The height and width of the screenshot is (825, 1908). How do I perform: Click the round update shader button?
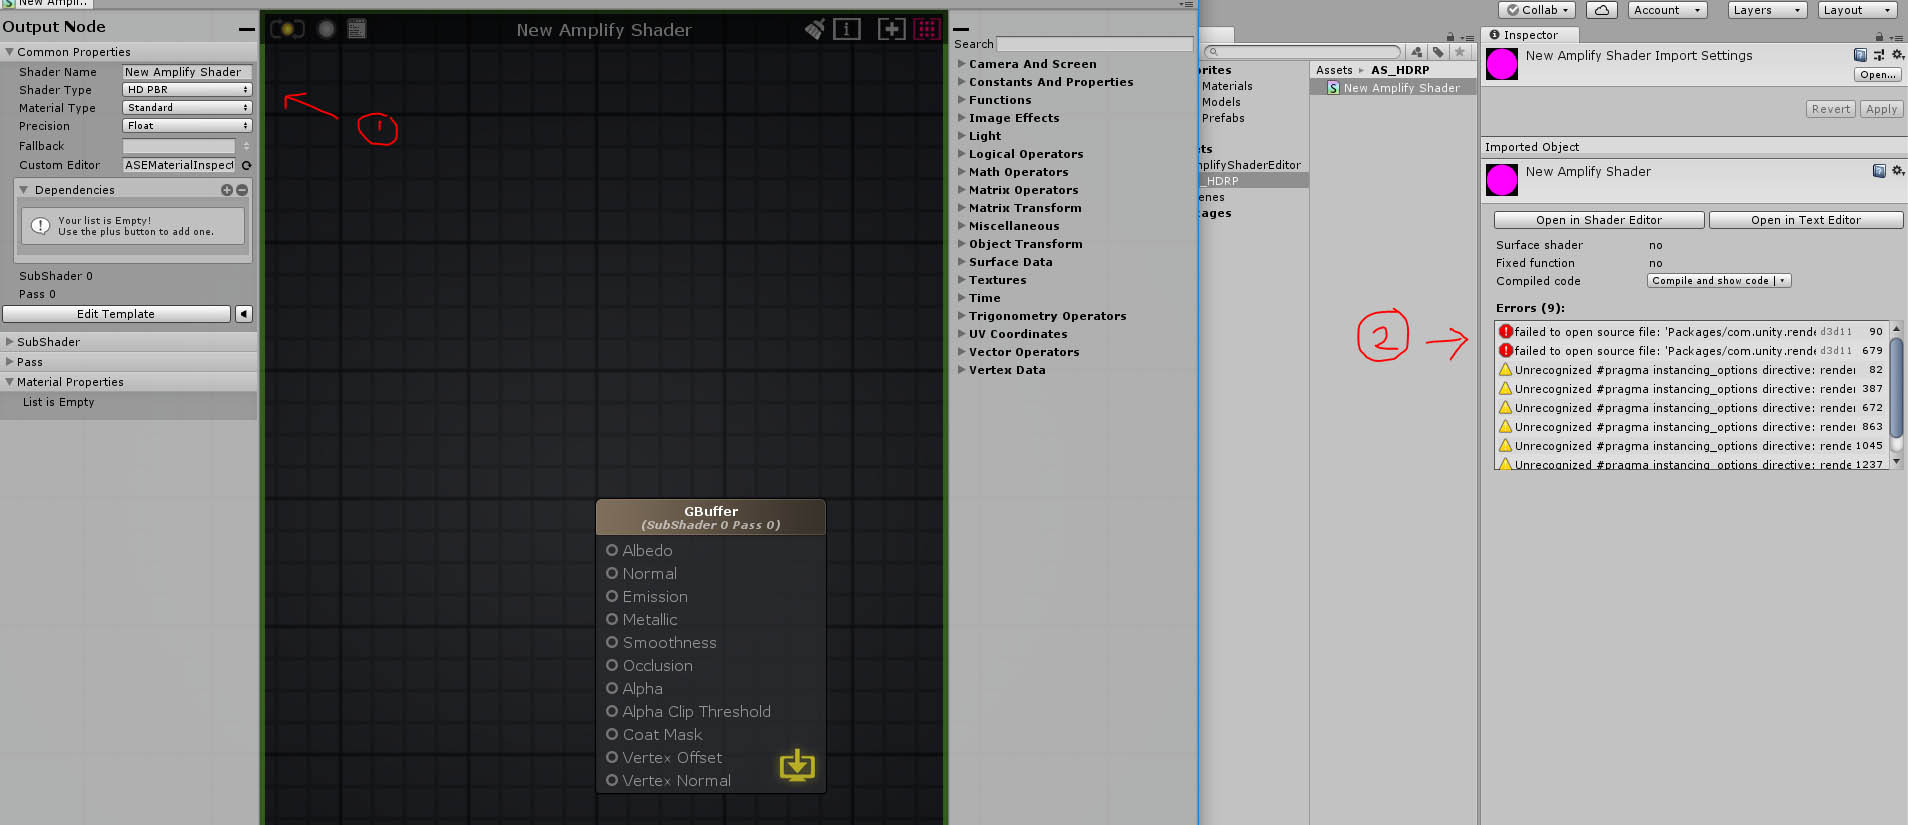[326, 29]
